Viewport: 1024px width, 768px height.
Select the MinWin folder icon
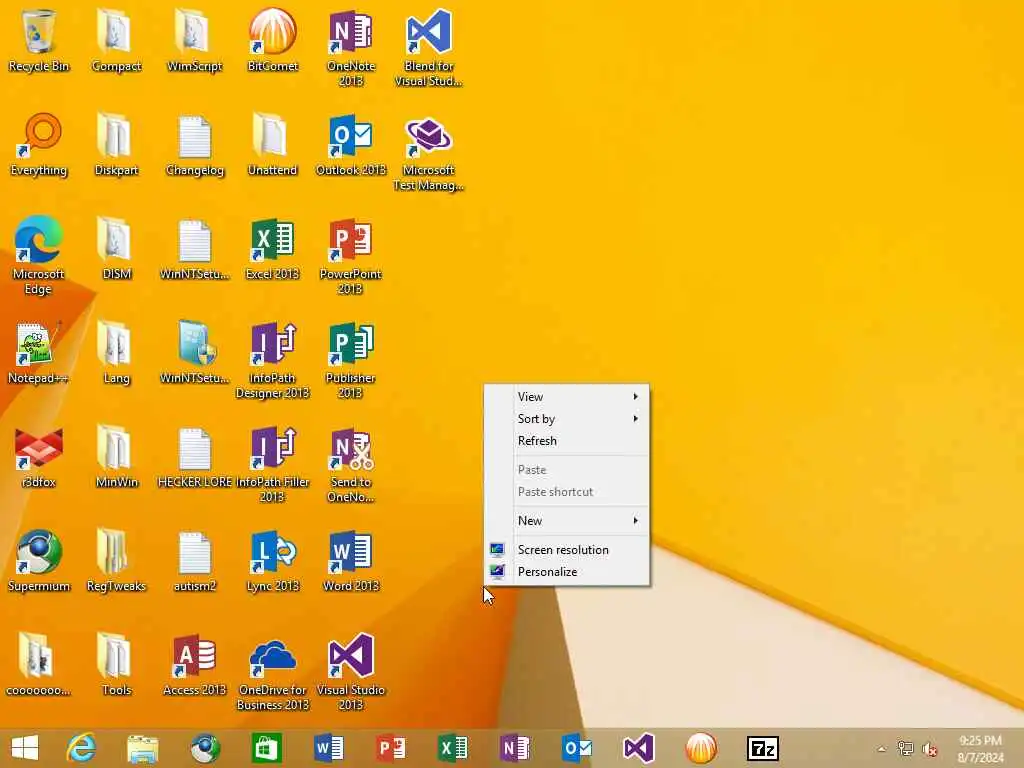click(116, 456)
